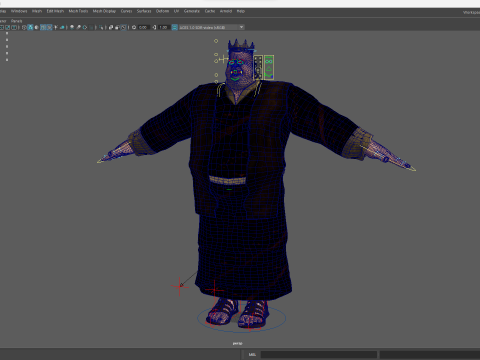Toggle X-ray display
The image size is (480, 360).
(x=111, y=27)
